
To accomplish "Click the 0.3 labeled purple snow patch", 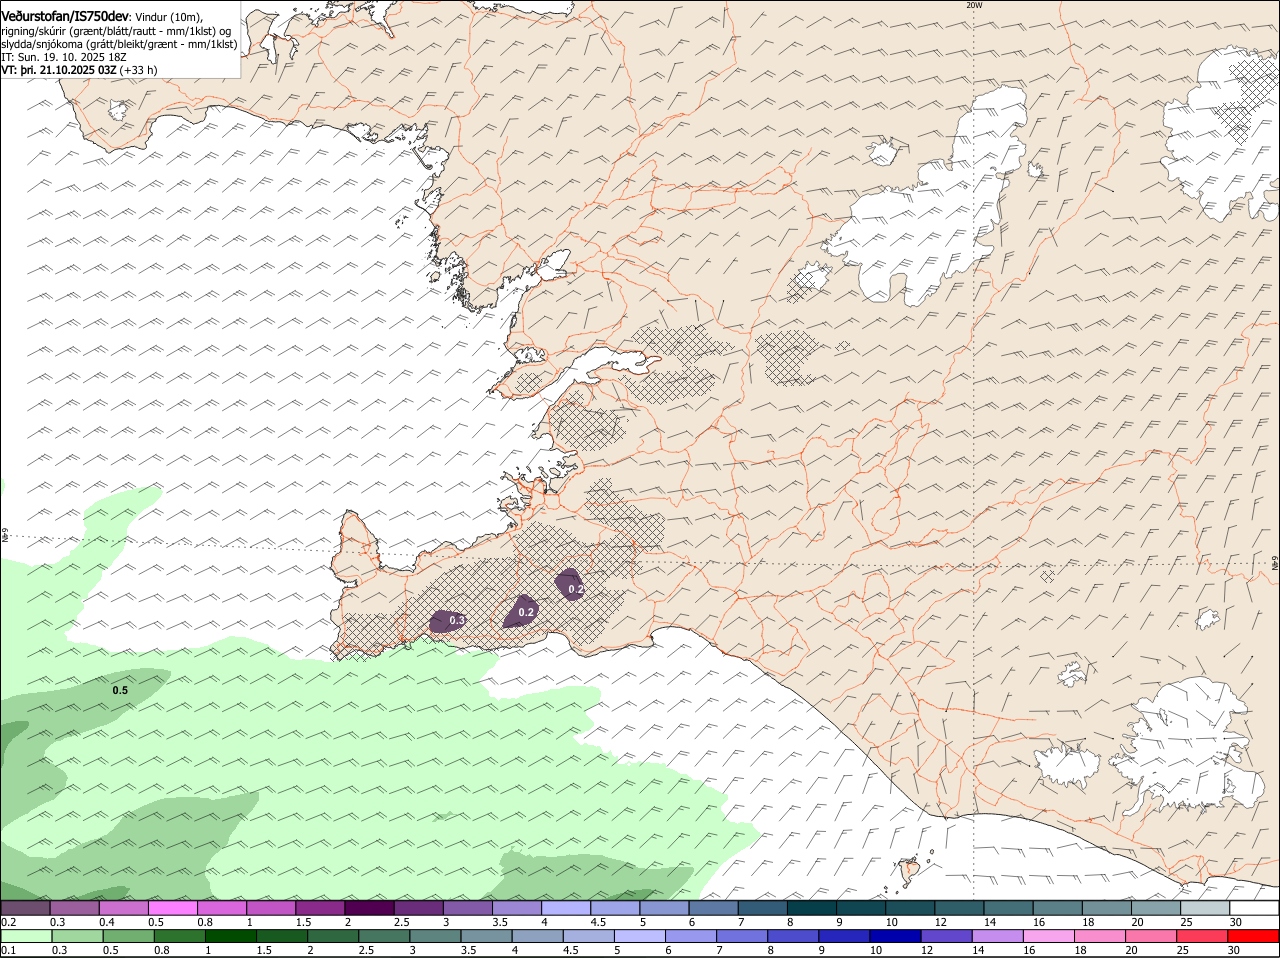I will [x=450, y=621].
